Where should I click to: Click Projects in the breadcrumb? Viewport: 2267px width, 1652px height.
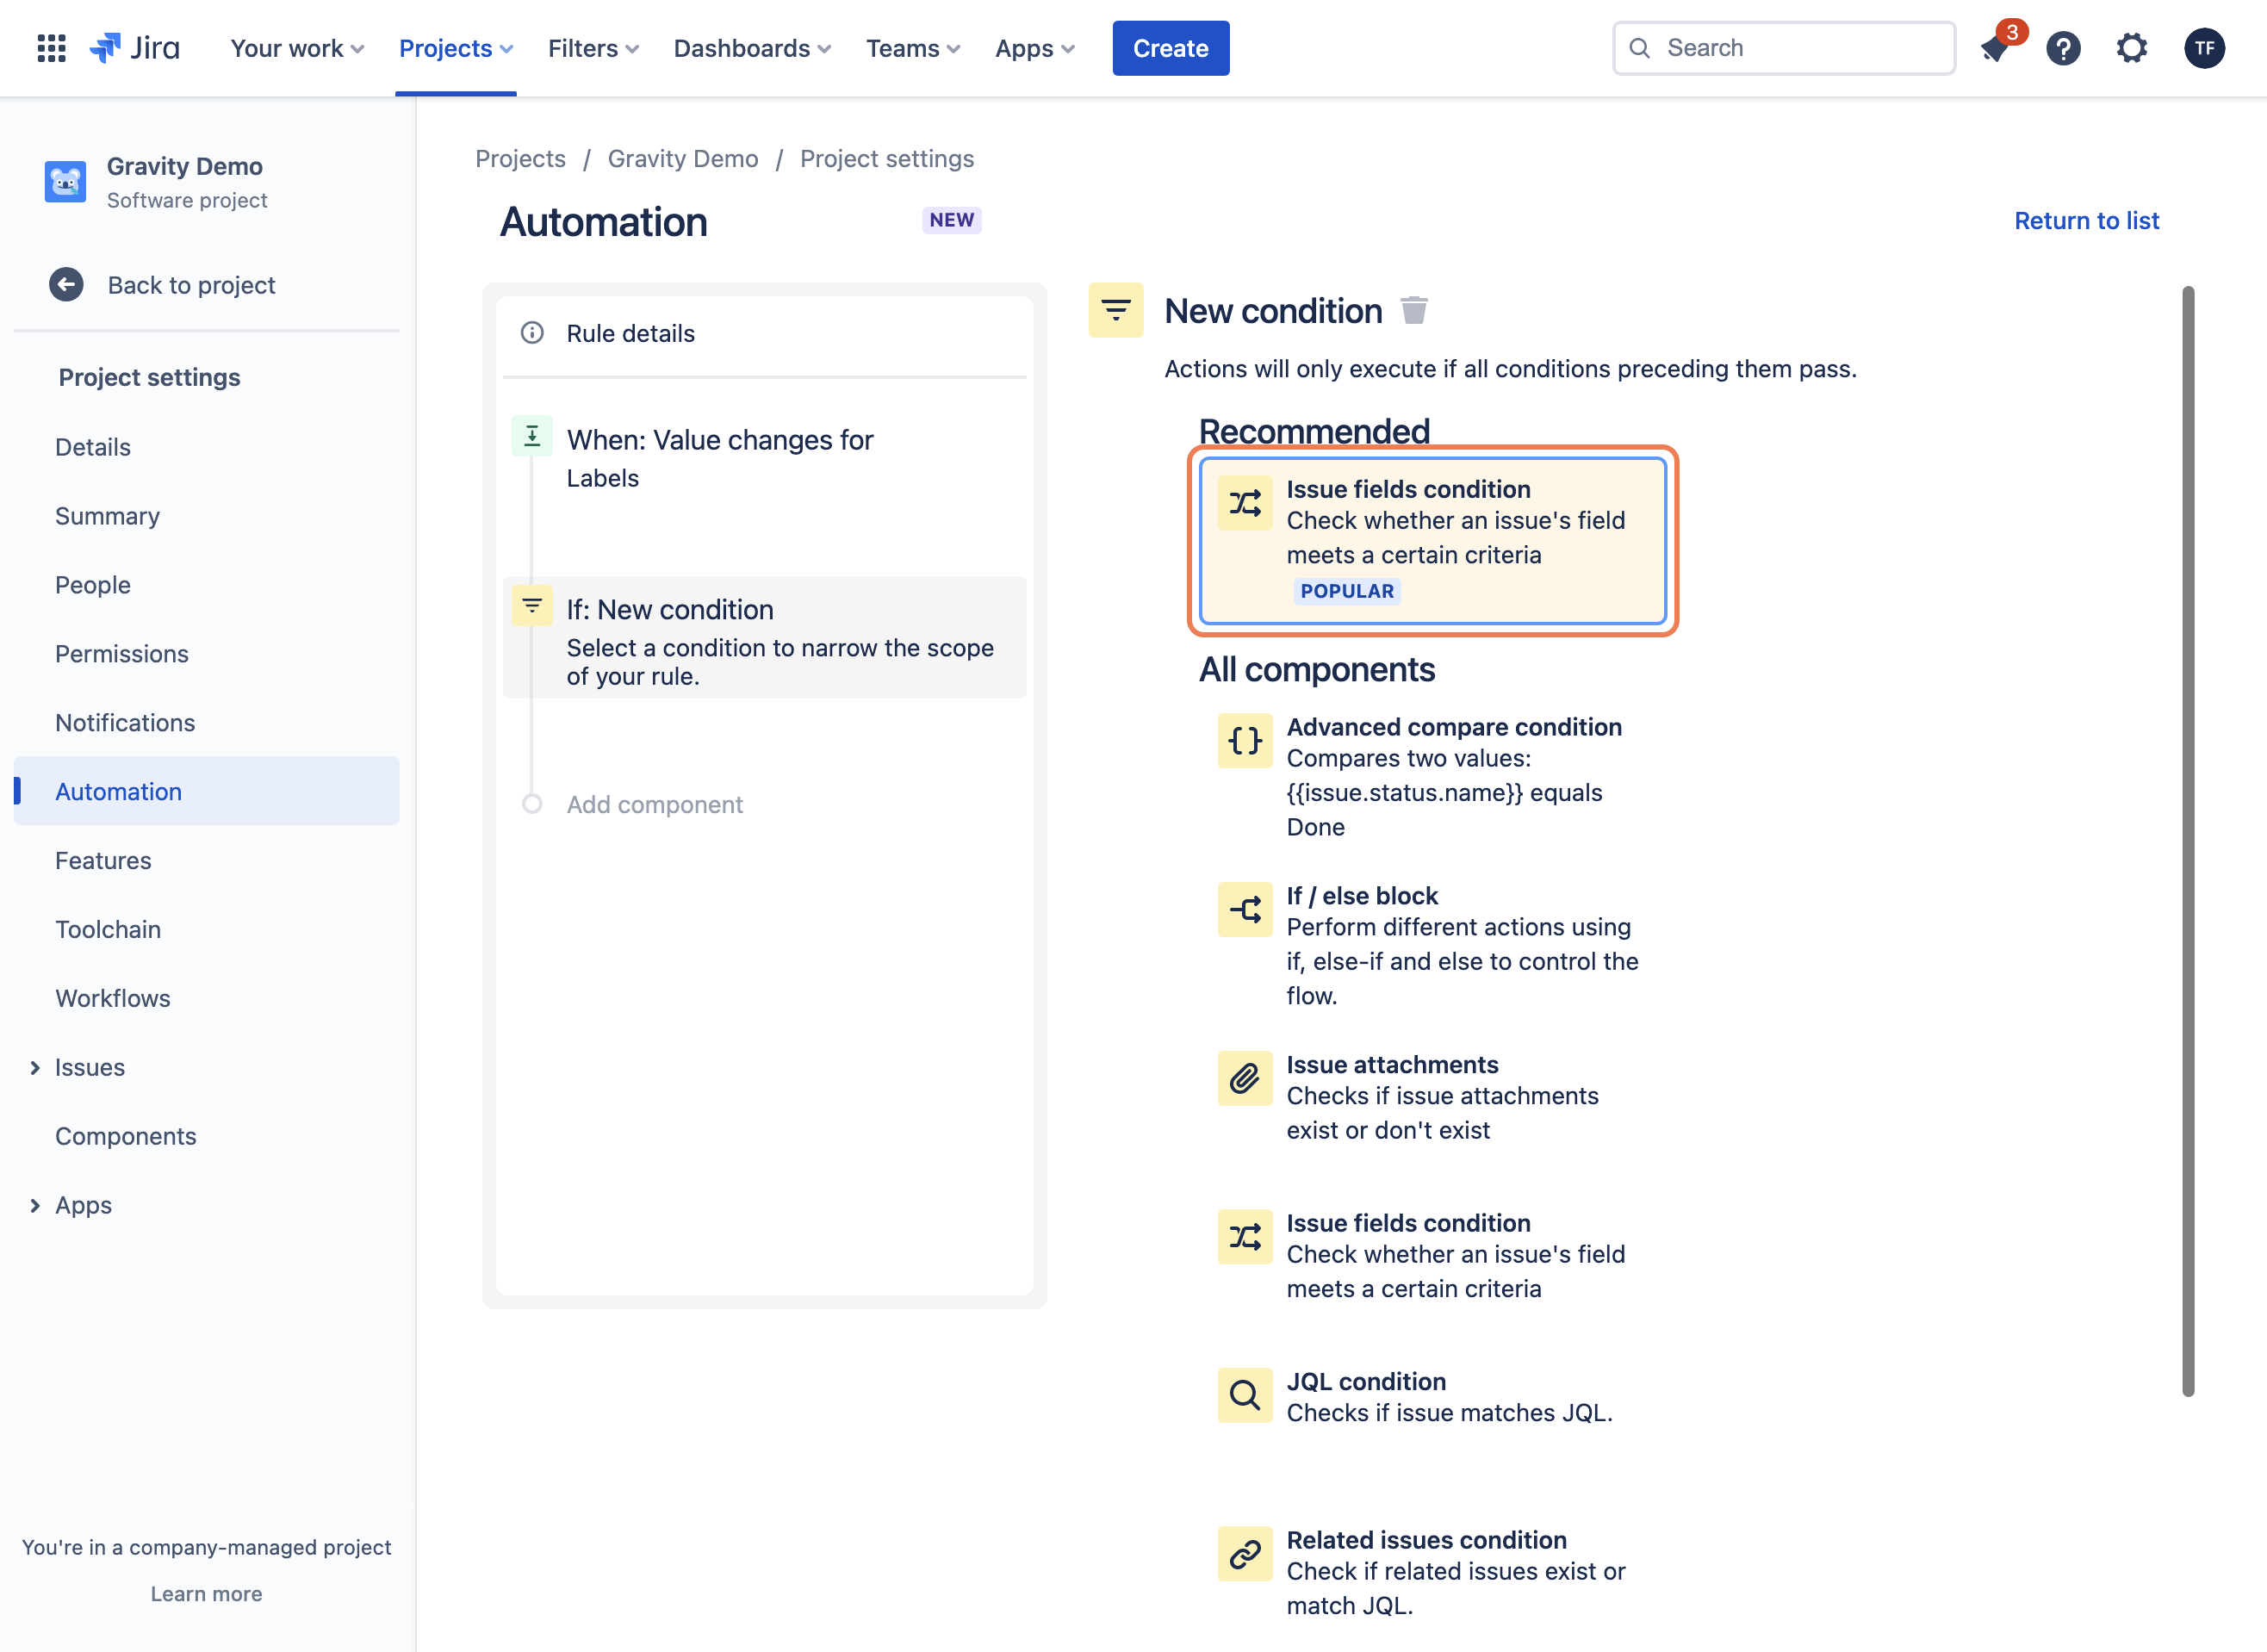[520, 159]
